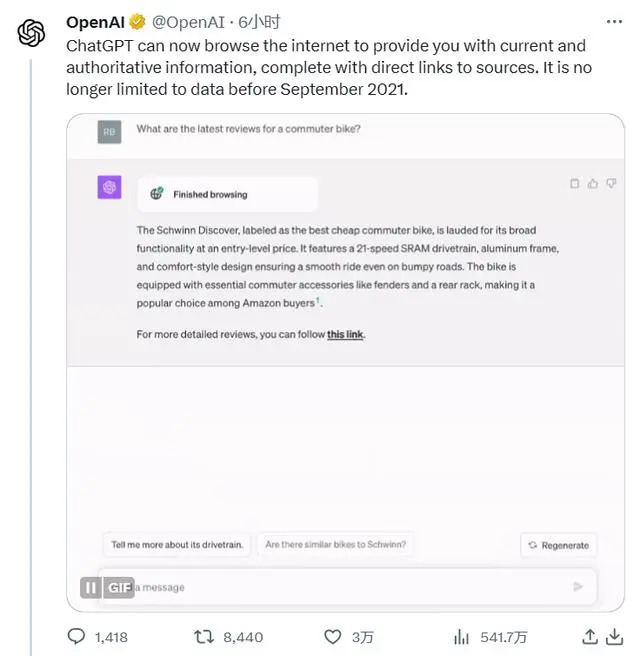The image size is (640, 656).
Task: Select 'Tell me more about its drivetrain' suggestion
Action: pos(176,545)
